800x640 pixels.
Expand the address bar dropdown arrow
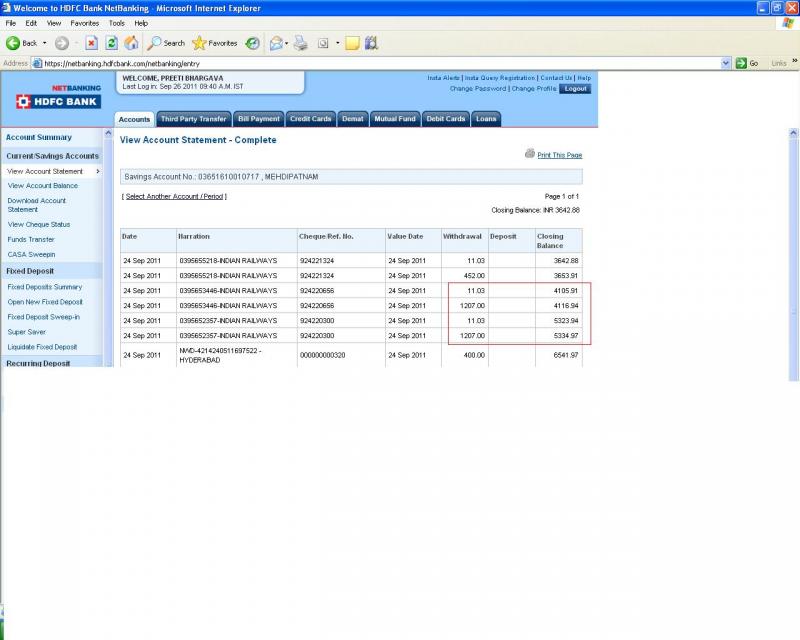coord(726,63)
